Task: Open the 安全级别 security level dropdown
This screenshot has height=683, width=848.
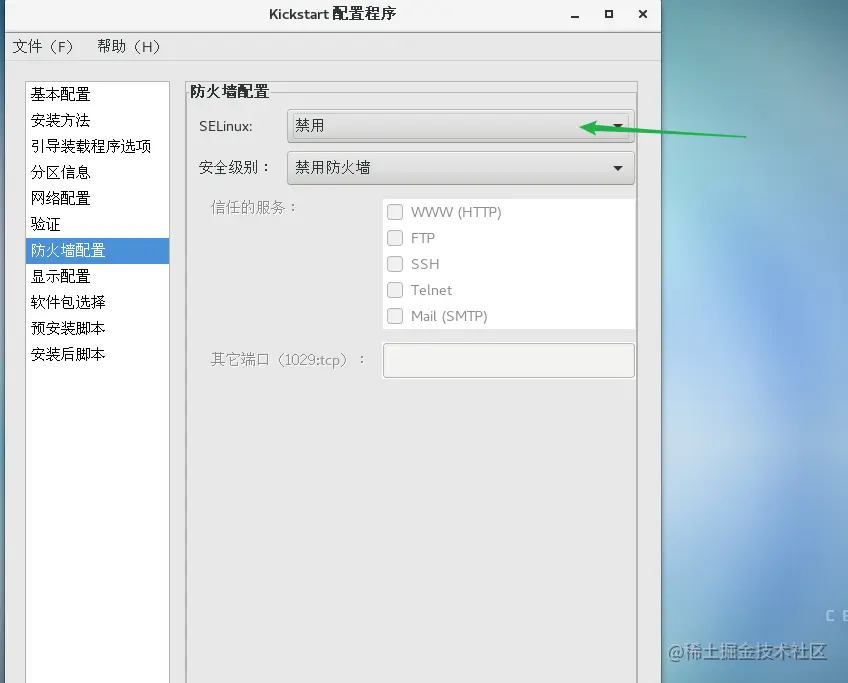Action: pos(460,168)
